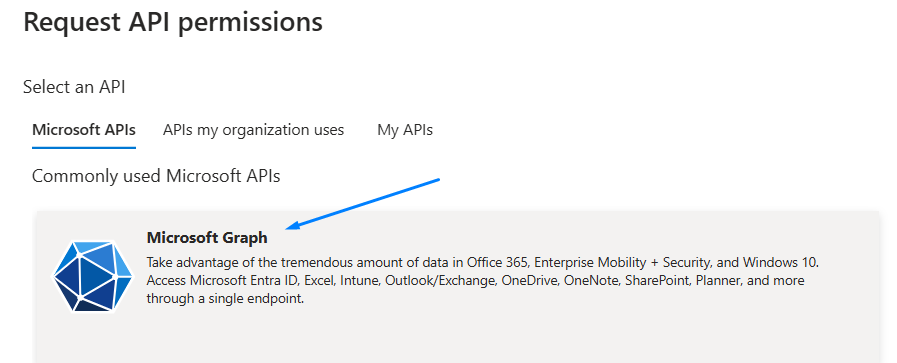This screenshot has width=897, height=363.
Task: Click the Microsoft Graph polyhedron icon
Action: [93, 276]
